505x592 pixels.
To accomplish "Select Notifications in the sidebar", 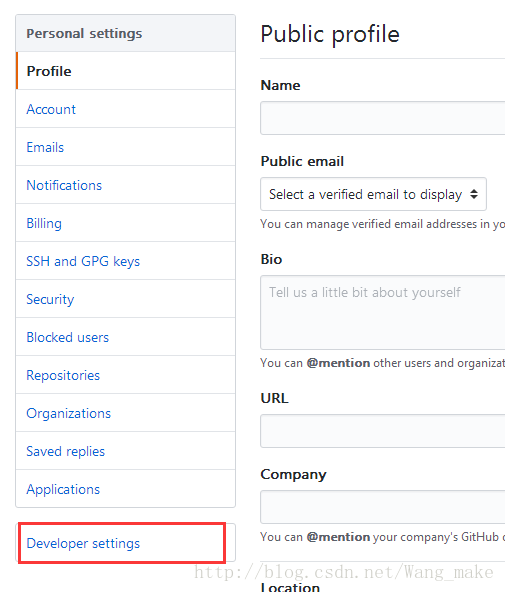I will point(126,185).
